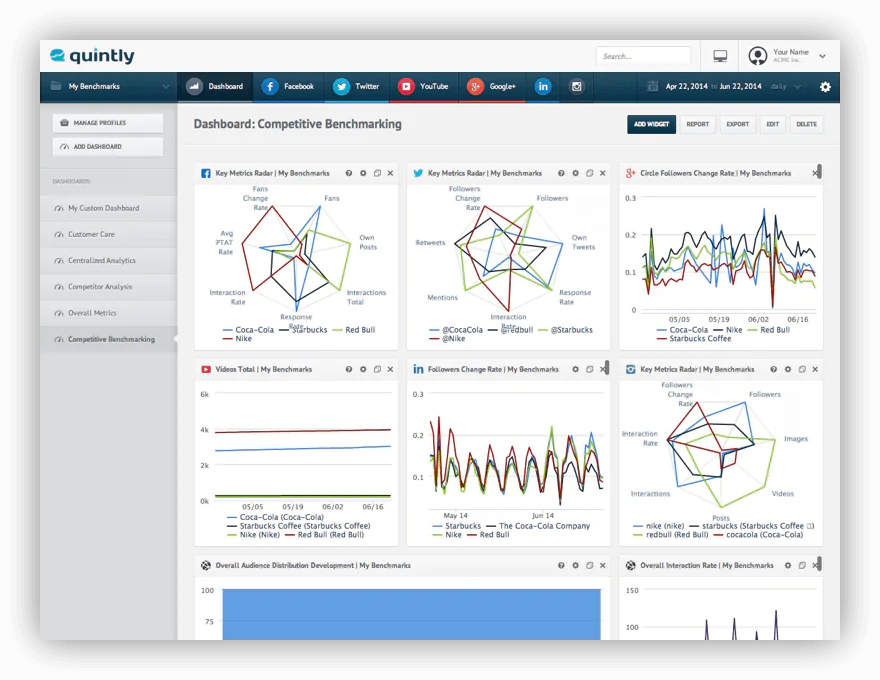Image resolution: width=880 pixels, height=680 pixels.
Task: Switch to the Facebook tab
Action: click(x=288, y=86)
